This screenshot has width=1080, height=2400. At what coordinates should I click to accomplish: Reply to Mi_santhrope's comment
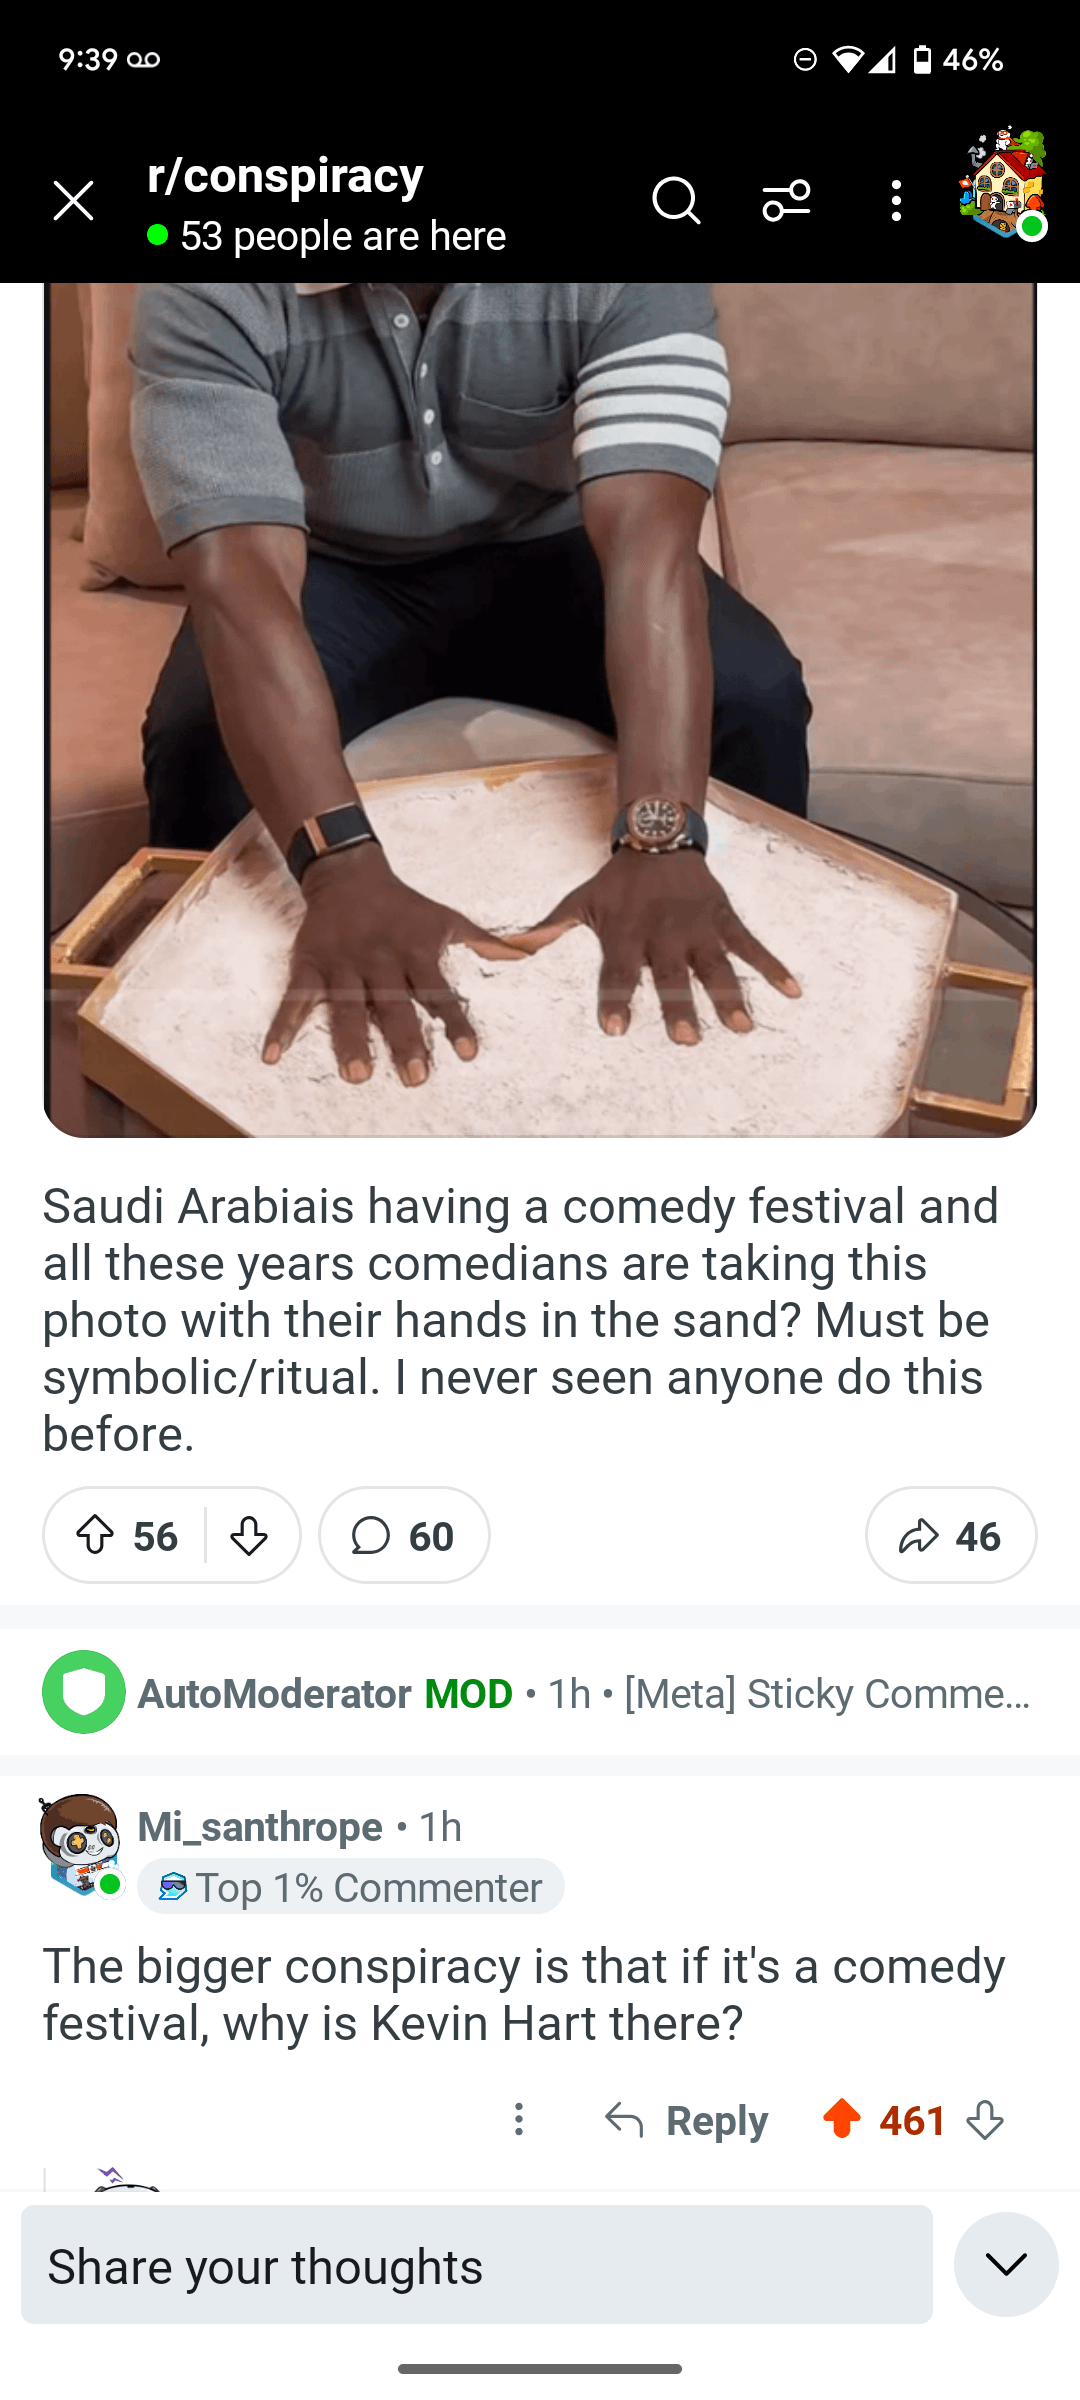(x=687, y=2119)
